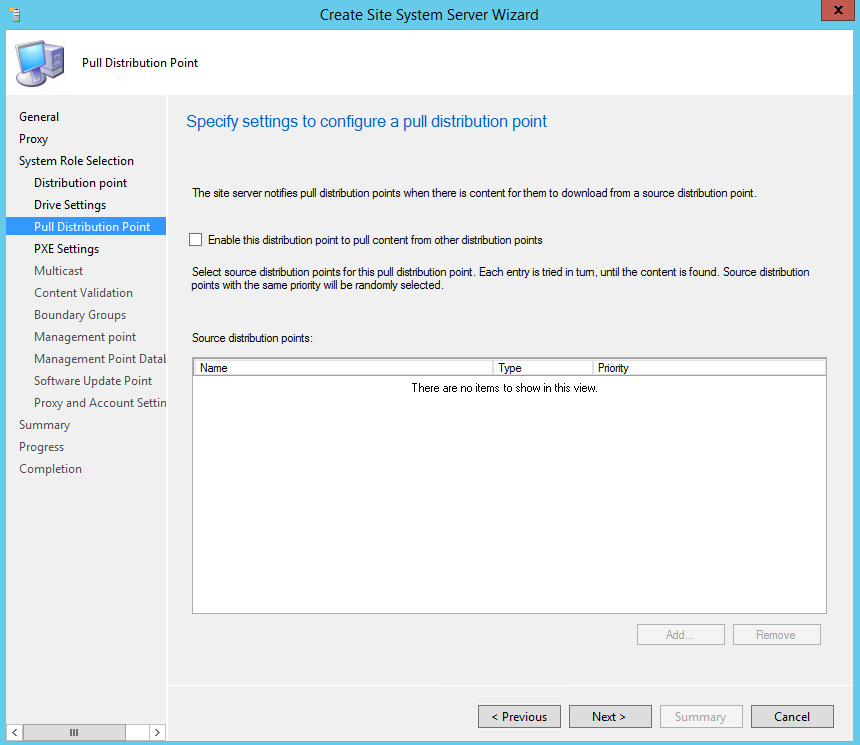860x745 pixels.
Task: Enable pulling content from other distribution points
Action: (x=195, y=240)
